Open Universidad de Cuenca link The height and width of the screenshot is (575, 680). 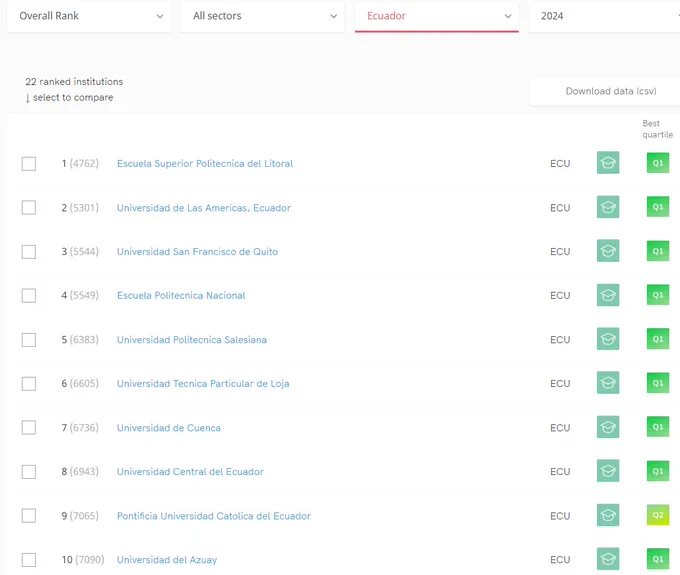pos(169,428)
